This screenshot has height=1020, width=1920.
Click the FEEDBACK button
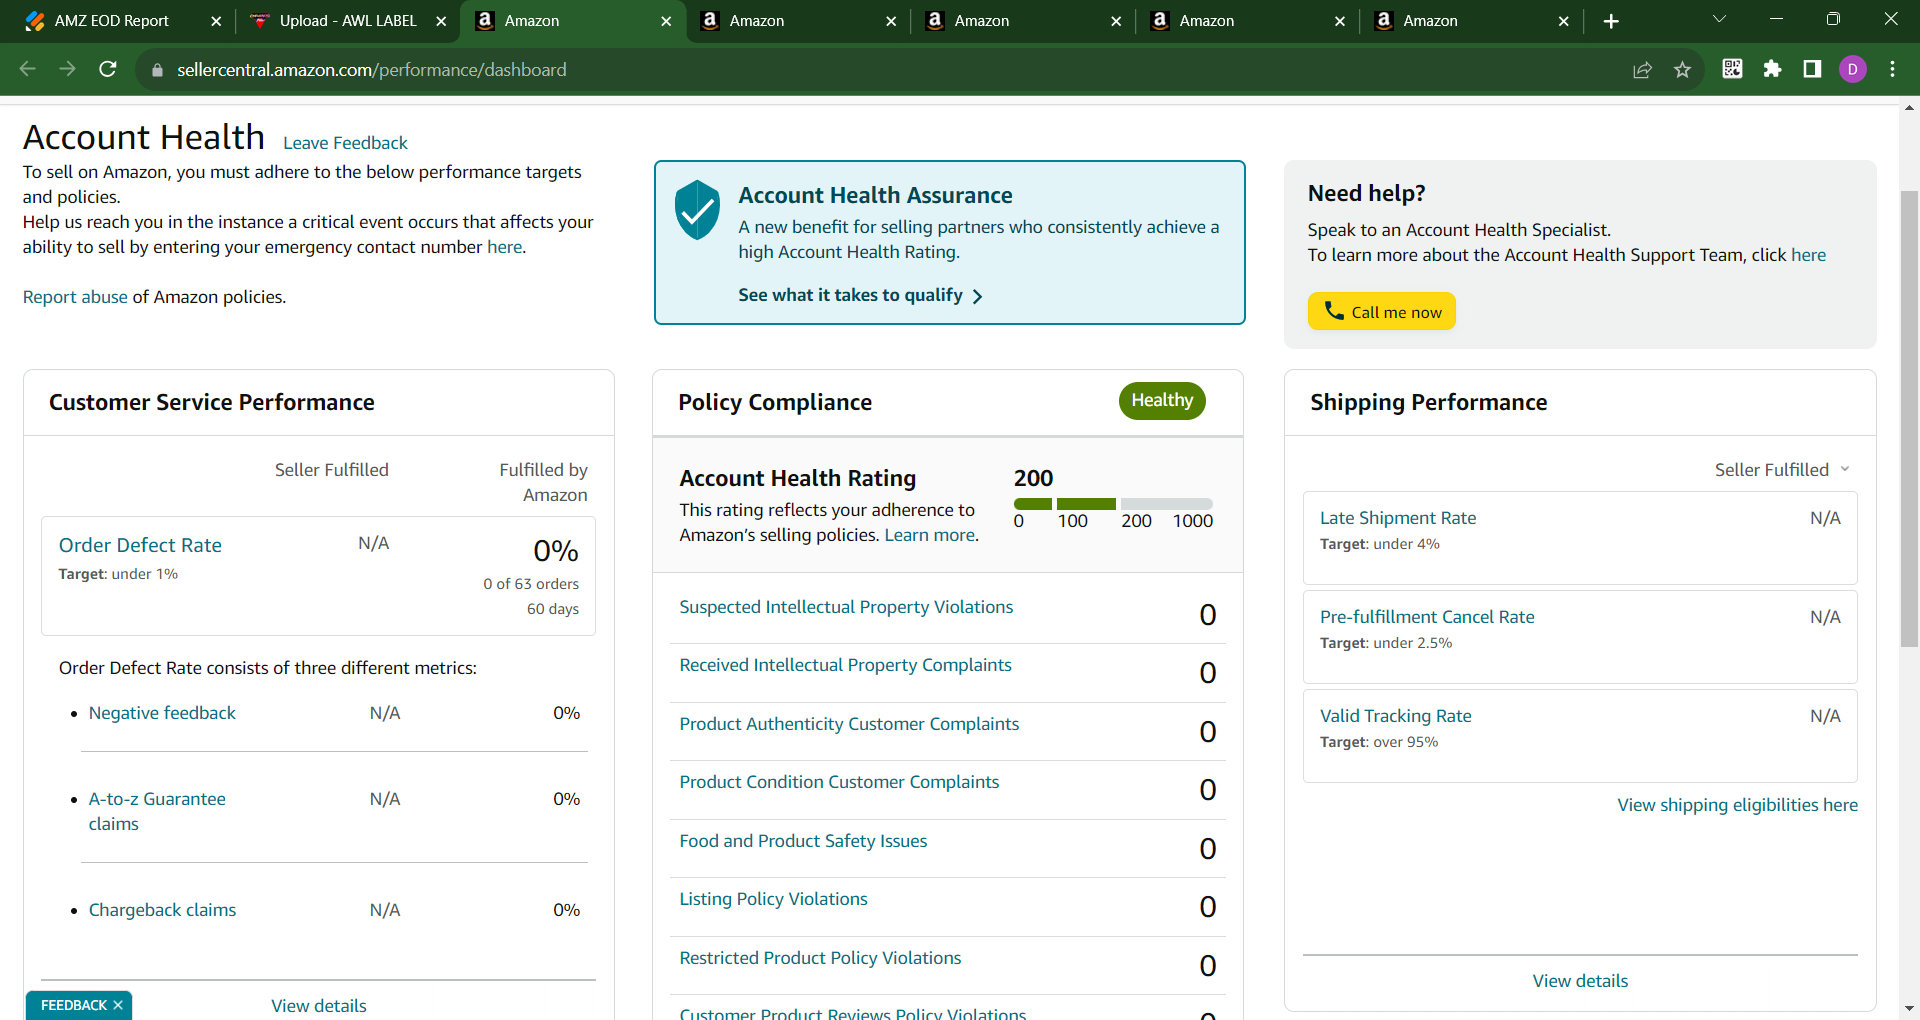(73, 1005)
